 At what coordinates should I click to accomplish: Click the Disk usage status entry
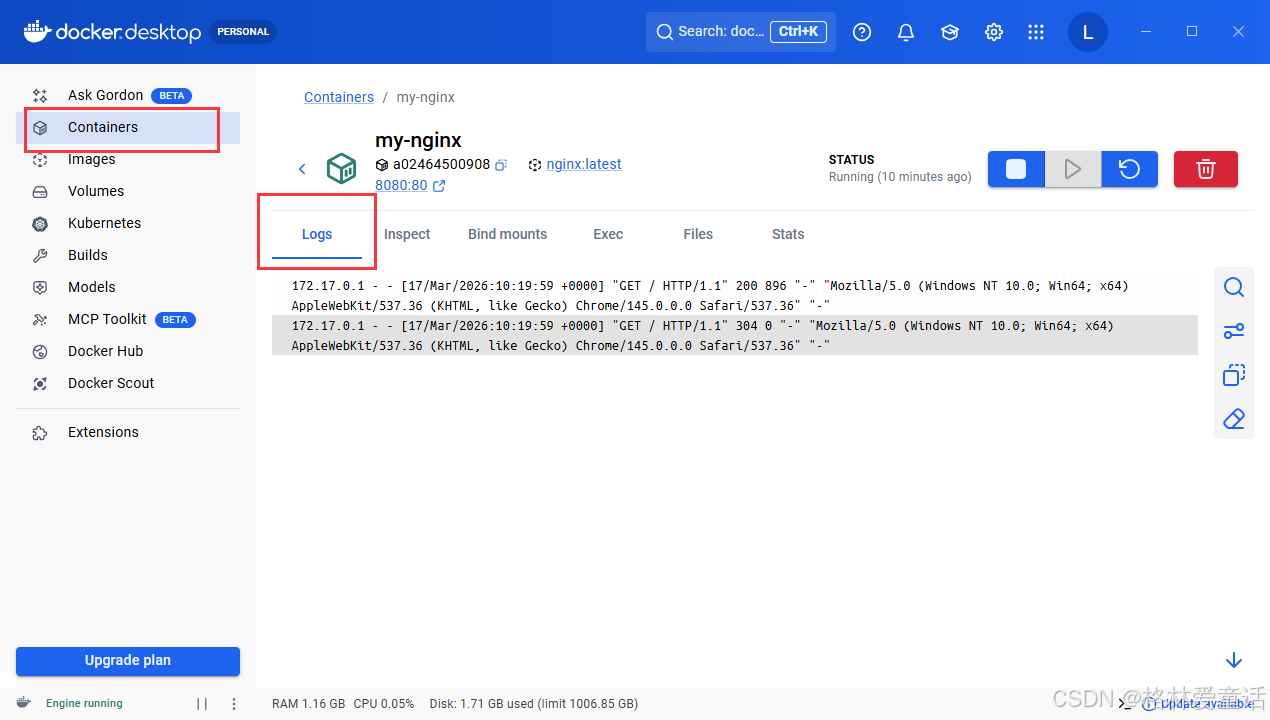pyautogui.click(x=534, y=704)
